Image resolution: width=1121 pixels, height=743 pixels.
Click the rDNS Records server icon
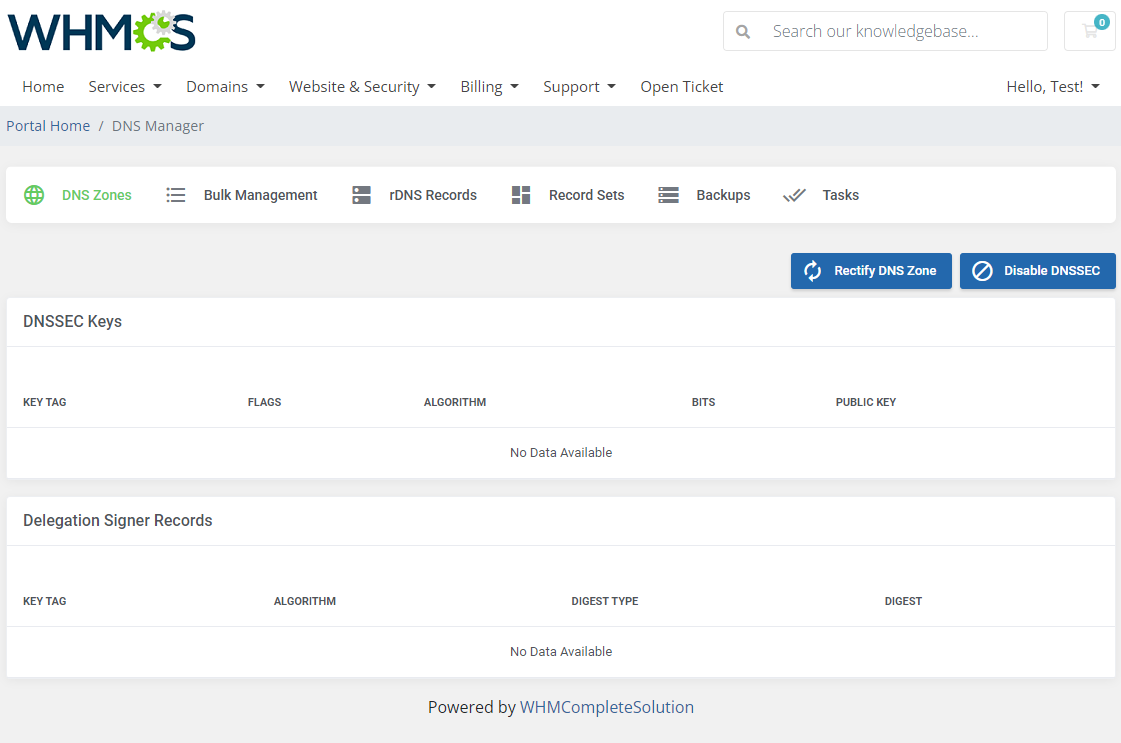pos(362,195)
